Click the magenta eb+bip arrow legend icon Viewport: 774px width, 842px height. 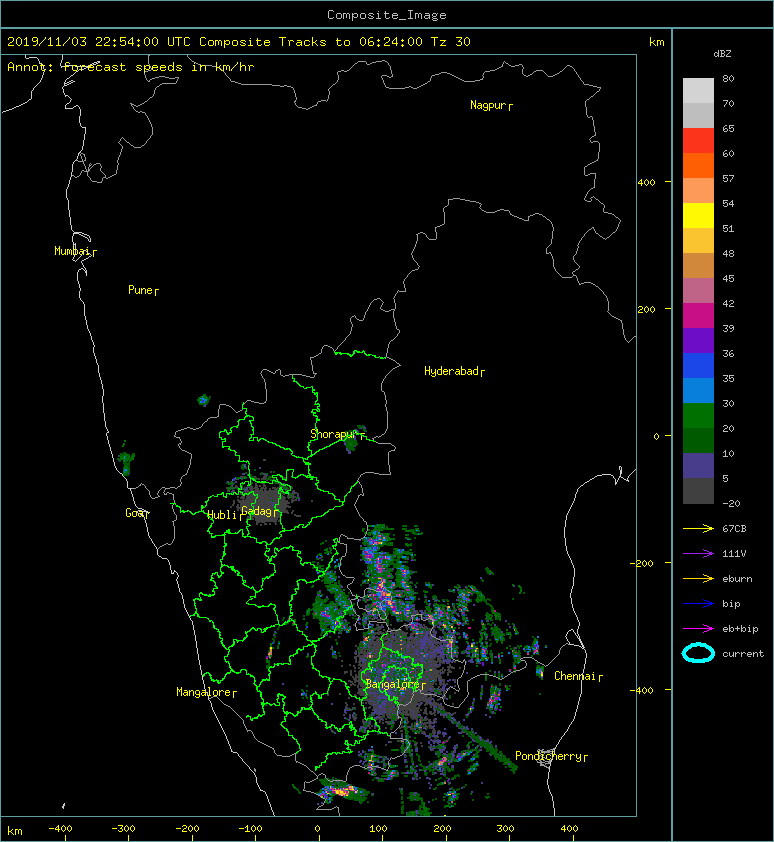[698, 628]
